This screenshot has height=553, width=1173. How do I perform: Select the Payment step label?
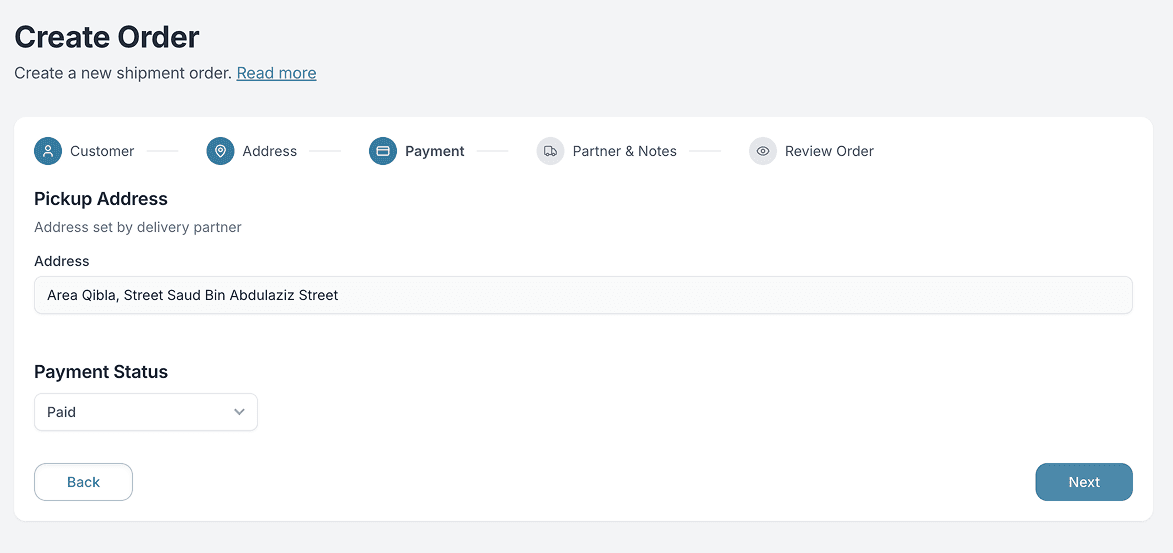(434, 151)
